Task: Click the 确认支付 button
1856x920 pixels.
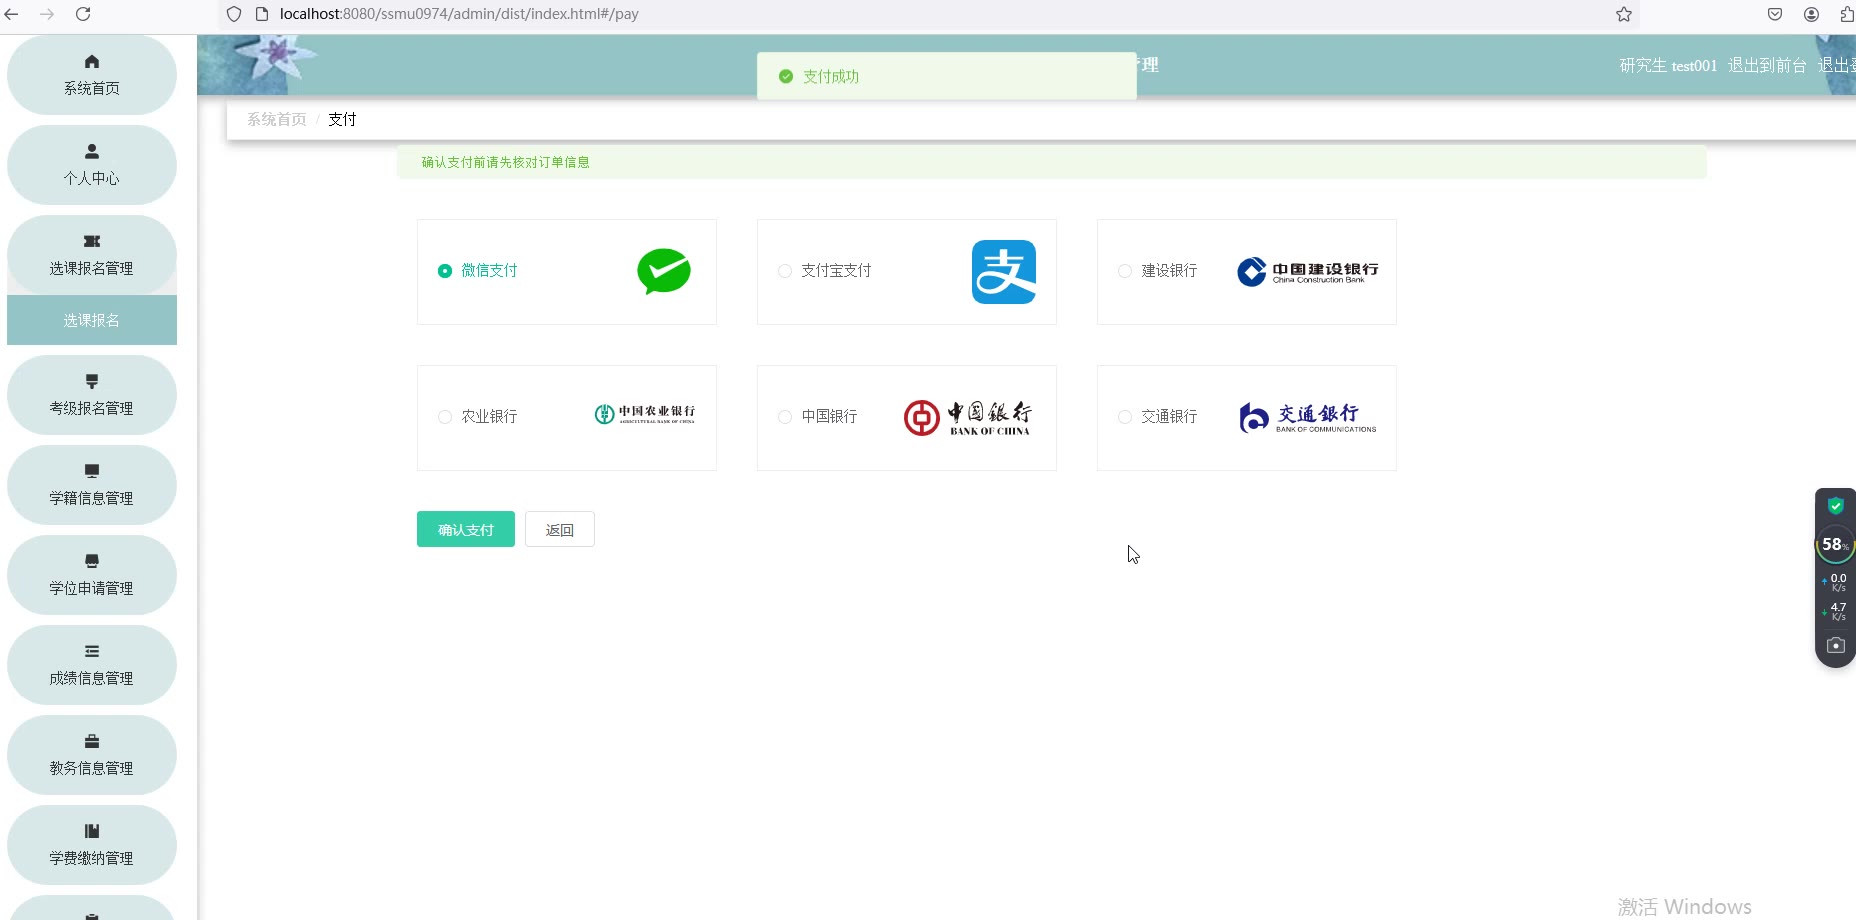Action: 466,529
